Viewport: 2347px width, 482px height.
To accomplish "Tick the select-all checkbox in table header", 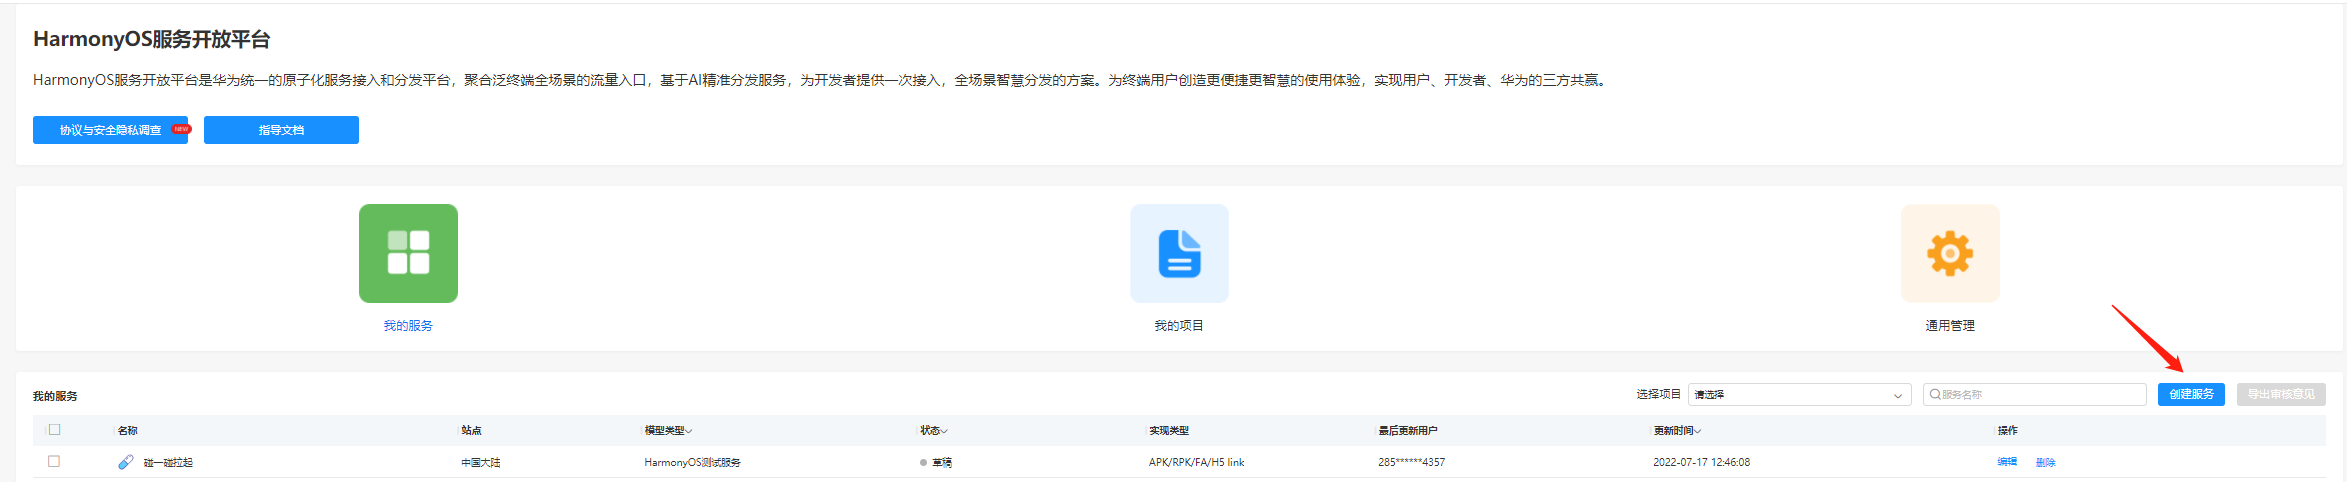I will tap(55, 430).
